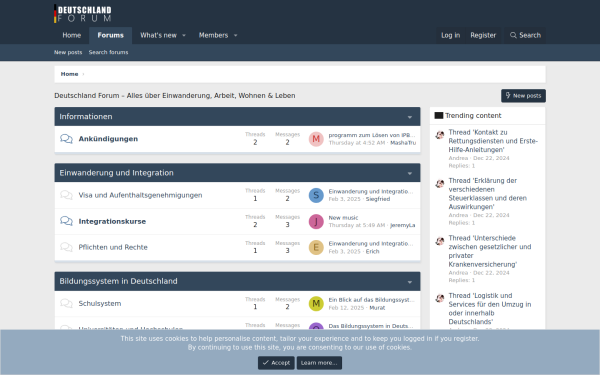Open the Ankündigungen forum
Viewport: 600px width, 375px height.
click(x=108, y=139)
